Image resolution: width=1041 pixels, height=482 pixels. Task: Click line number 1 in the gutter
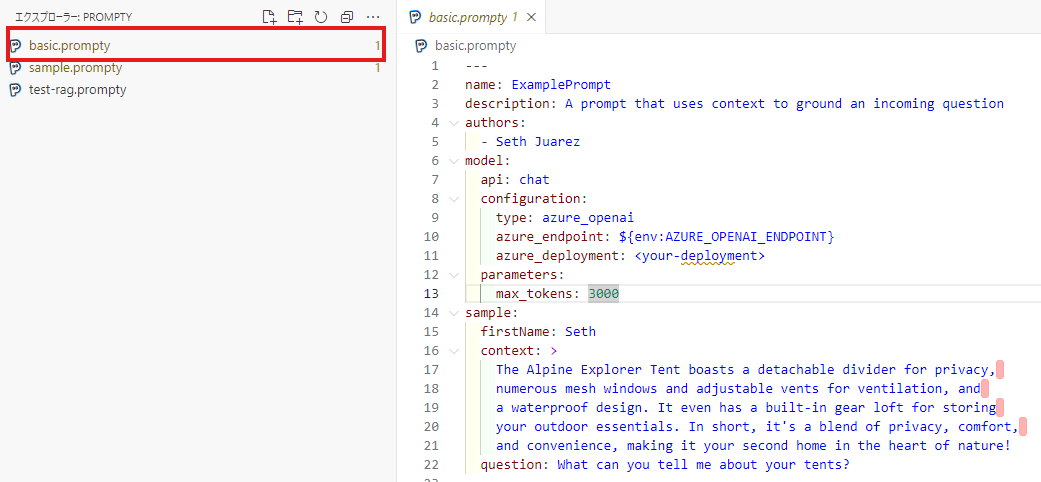coord(435,66)
